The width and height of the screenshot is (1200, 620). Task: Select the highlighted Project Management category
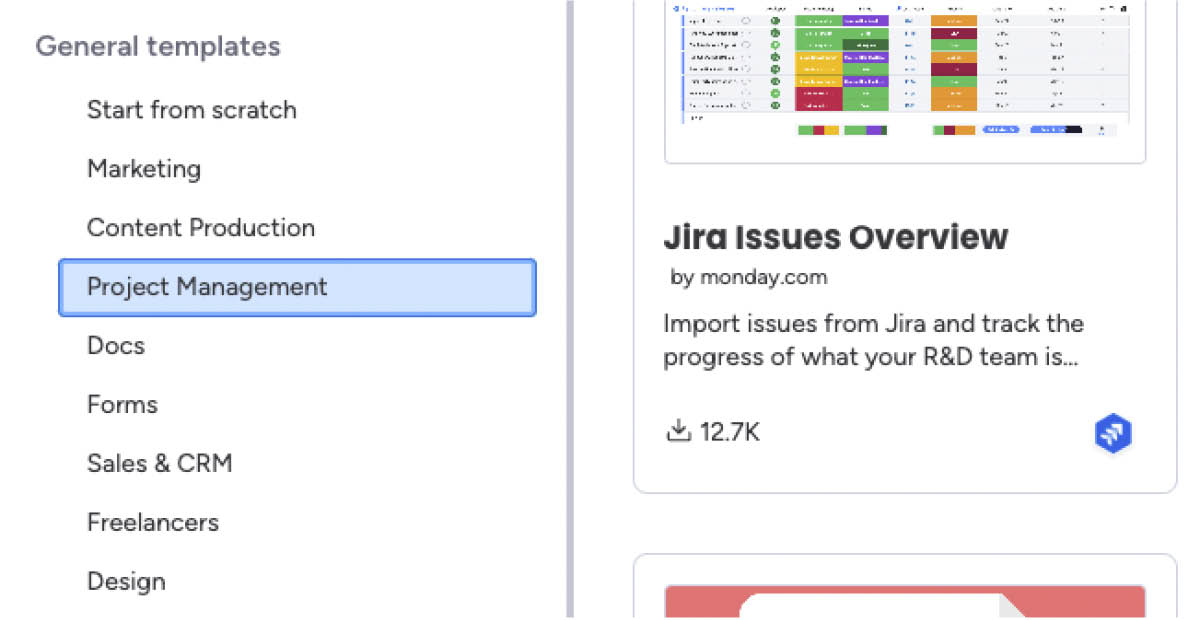click(297, 287)
